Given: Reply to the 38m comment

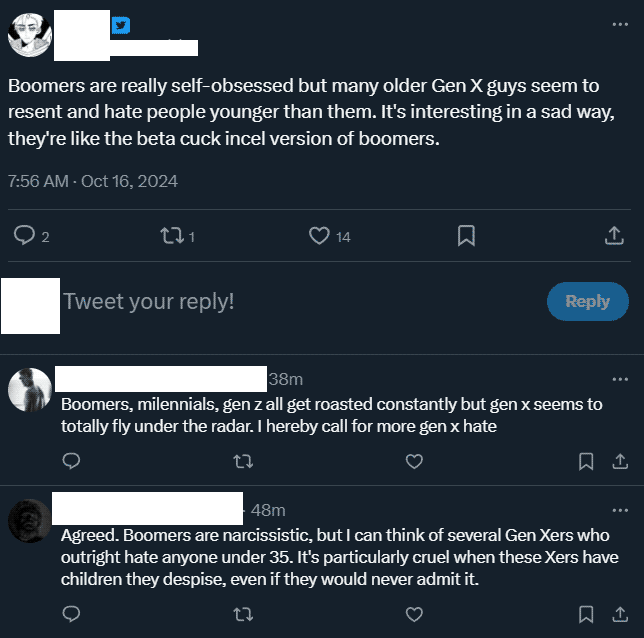Looking at the screenshot, I should tap(71, 461).
